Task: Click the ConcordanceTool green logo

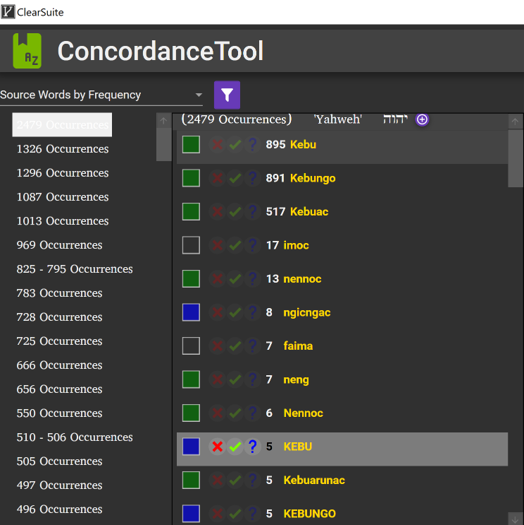Action: (27, 51)
